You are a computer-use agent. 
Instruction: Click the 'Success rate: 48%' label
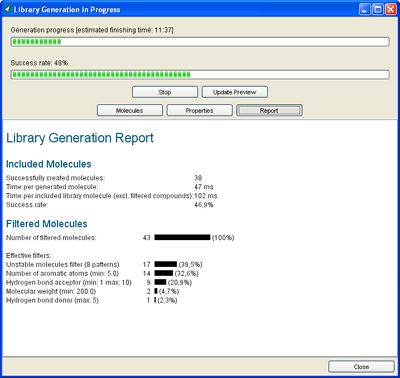[x=39, y=63]
